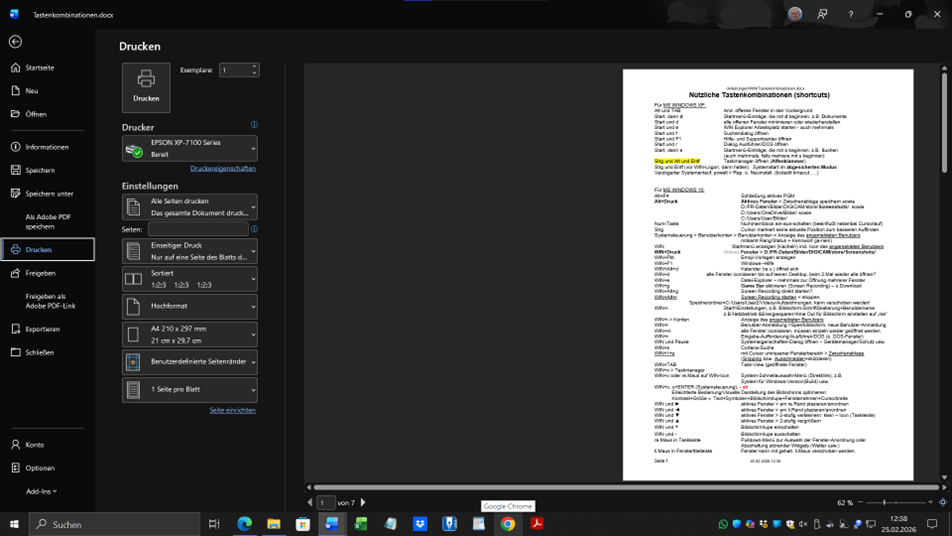Expand the Einseitiger Druck dropdown

(189, 251)
